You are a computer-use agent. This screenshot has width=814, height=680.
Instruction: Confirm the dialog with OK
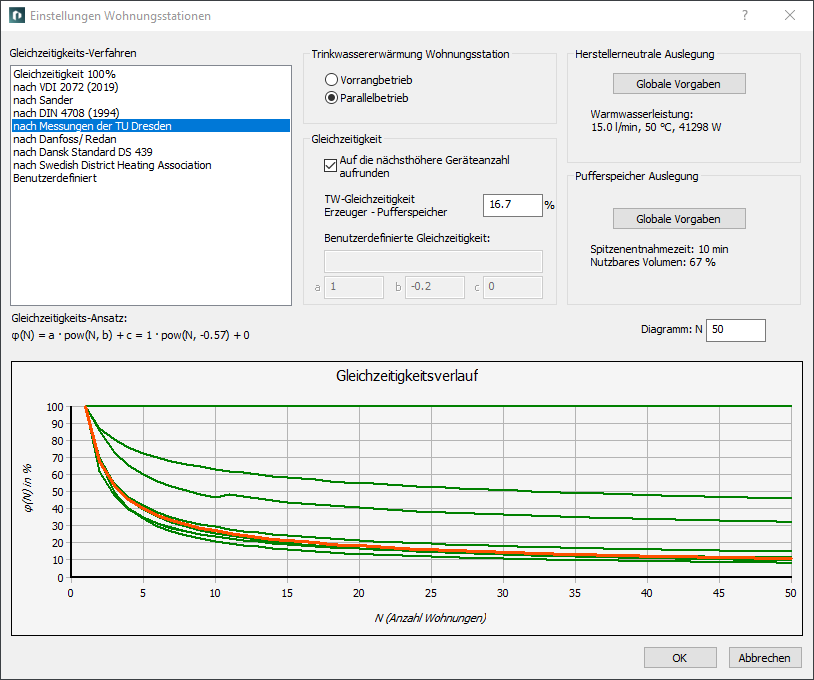[x=680, y=658]
